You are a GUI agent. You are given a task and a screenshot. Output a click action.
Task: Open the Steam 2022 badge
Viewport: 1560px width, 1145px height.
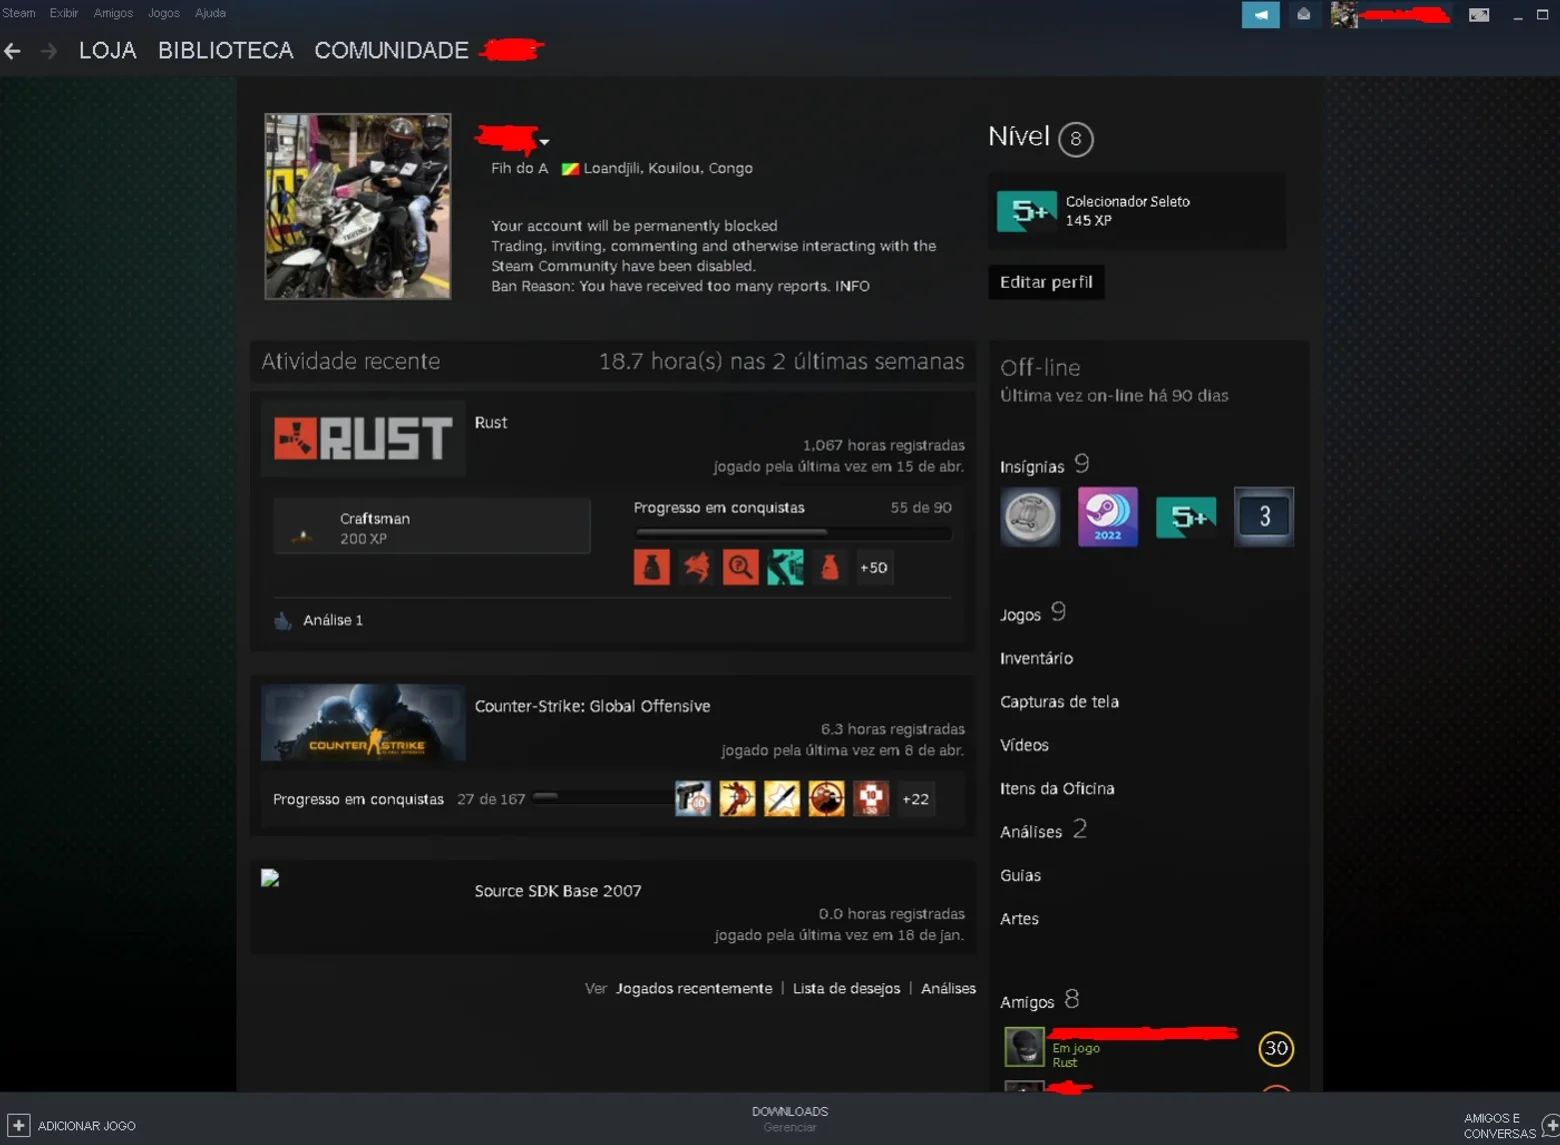pos(1108,517)
